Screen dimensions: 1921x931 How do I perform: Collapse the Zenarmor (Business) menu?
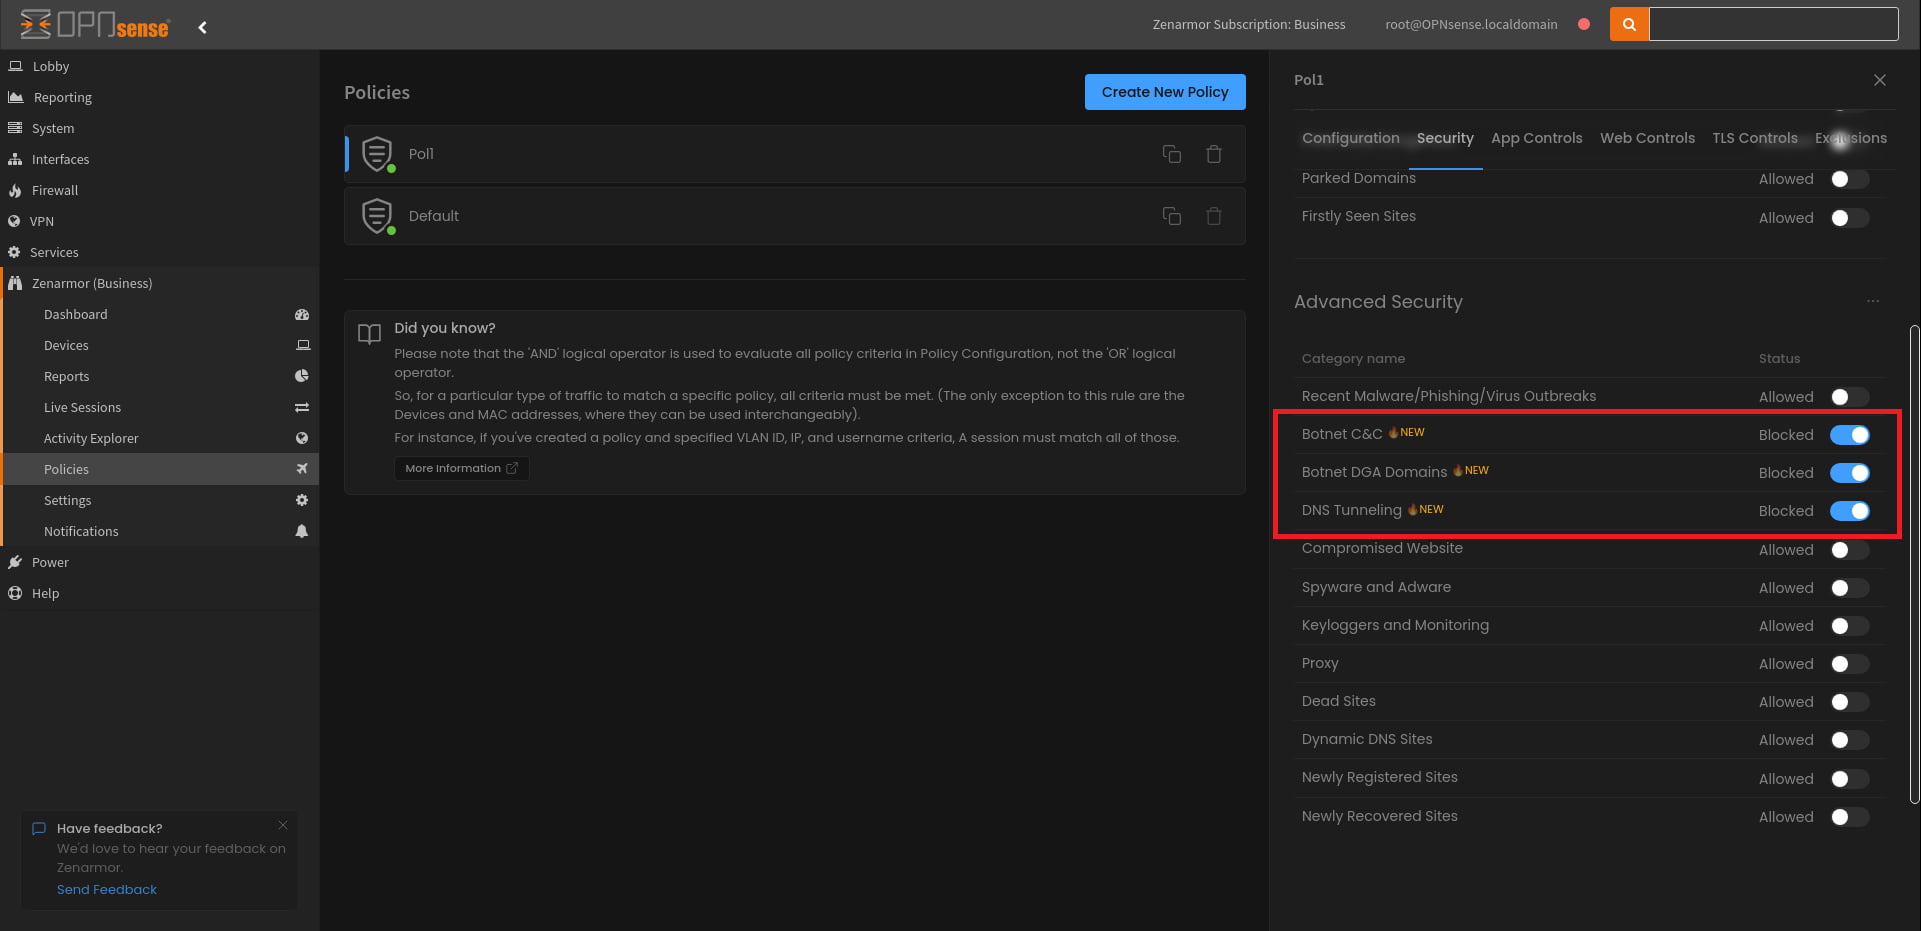[160, 283]
